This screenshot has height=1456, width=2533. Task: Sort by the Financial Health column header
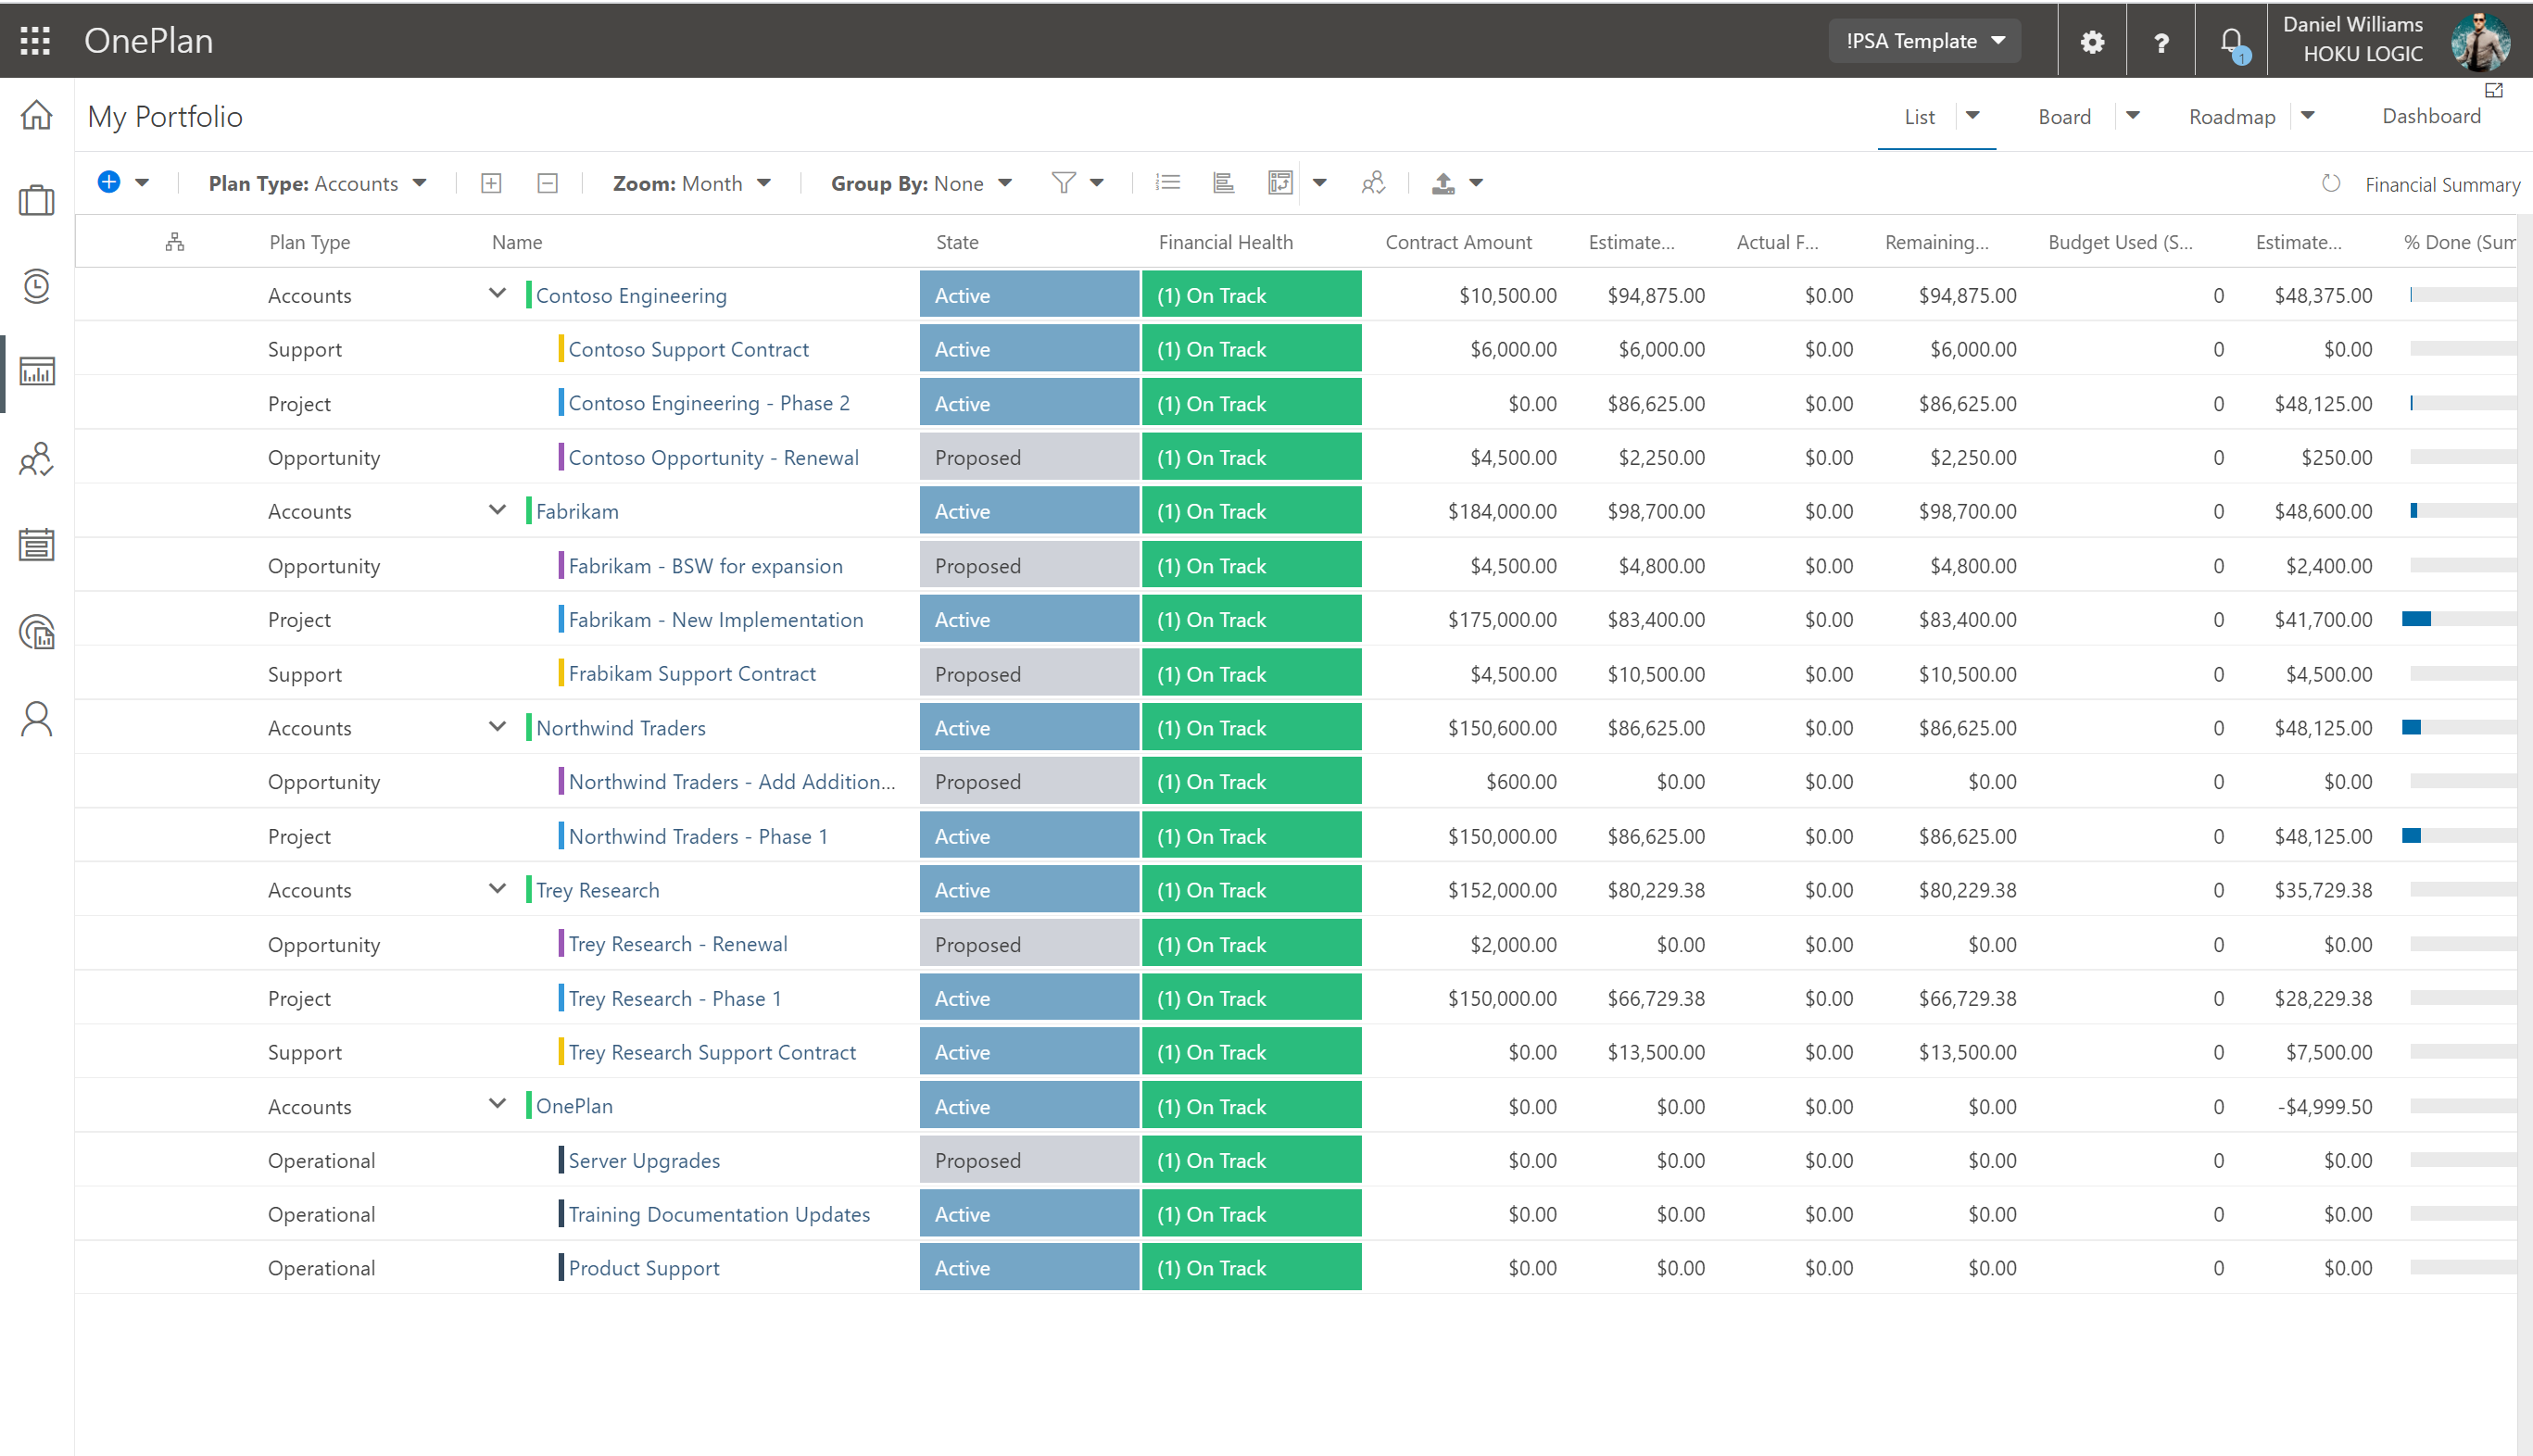(x=1225, y=242)
